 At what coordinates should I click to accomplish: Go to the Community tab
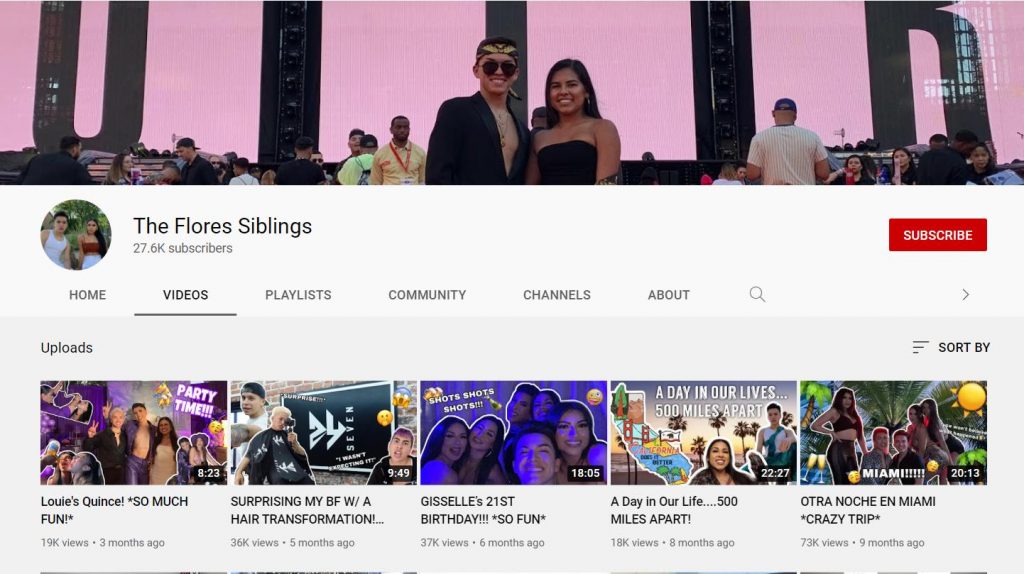pyautogui.click(x=427, y=295)
